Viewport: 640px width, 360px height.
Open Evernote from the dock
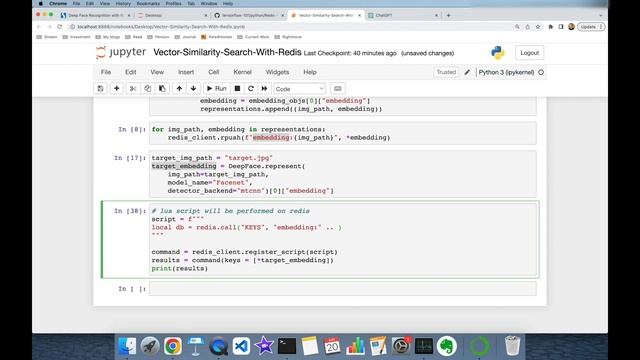[447, 346]
